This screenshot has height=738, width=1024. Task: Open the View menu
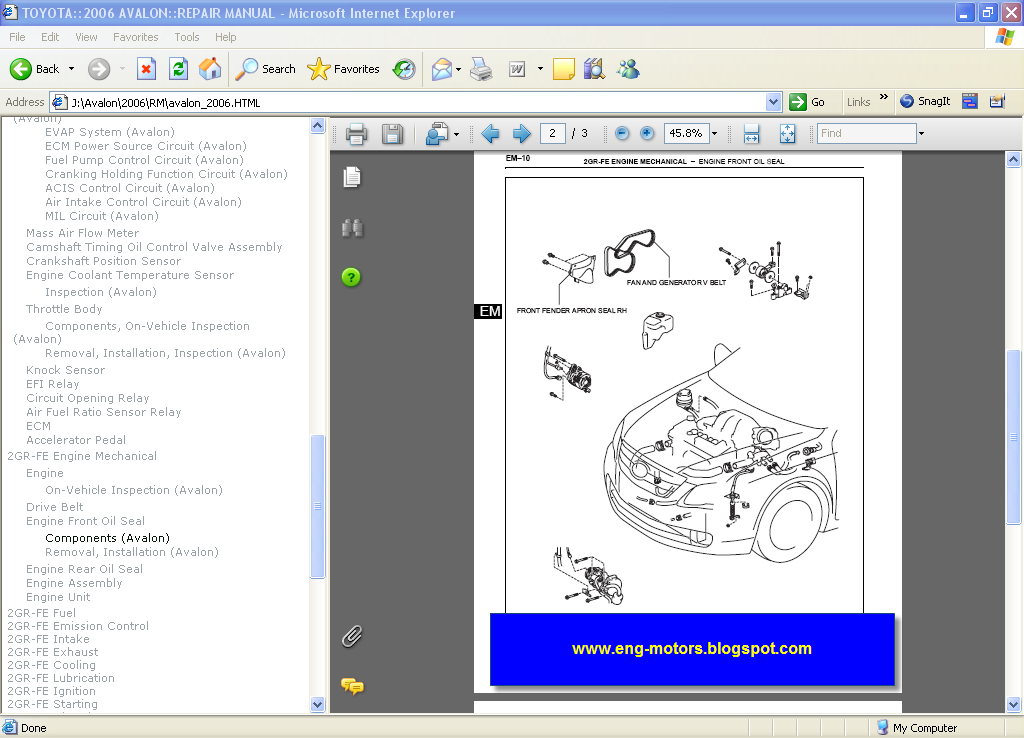[x=86, y=37]
